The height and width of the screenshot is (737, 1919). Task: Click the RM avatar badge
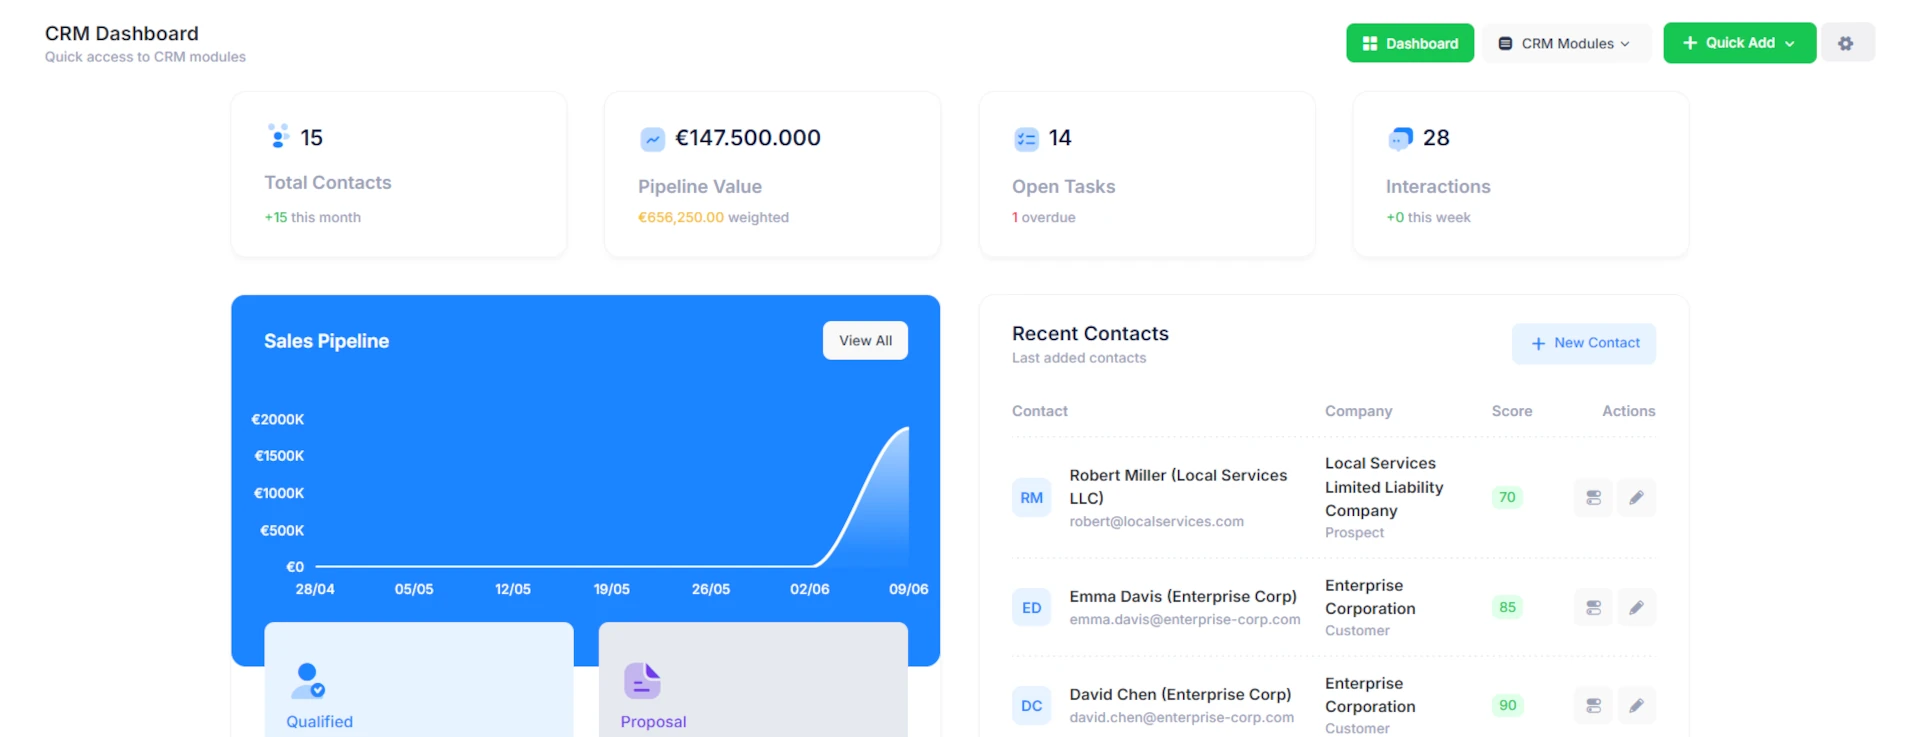tap(1031, 497)
